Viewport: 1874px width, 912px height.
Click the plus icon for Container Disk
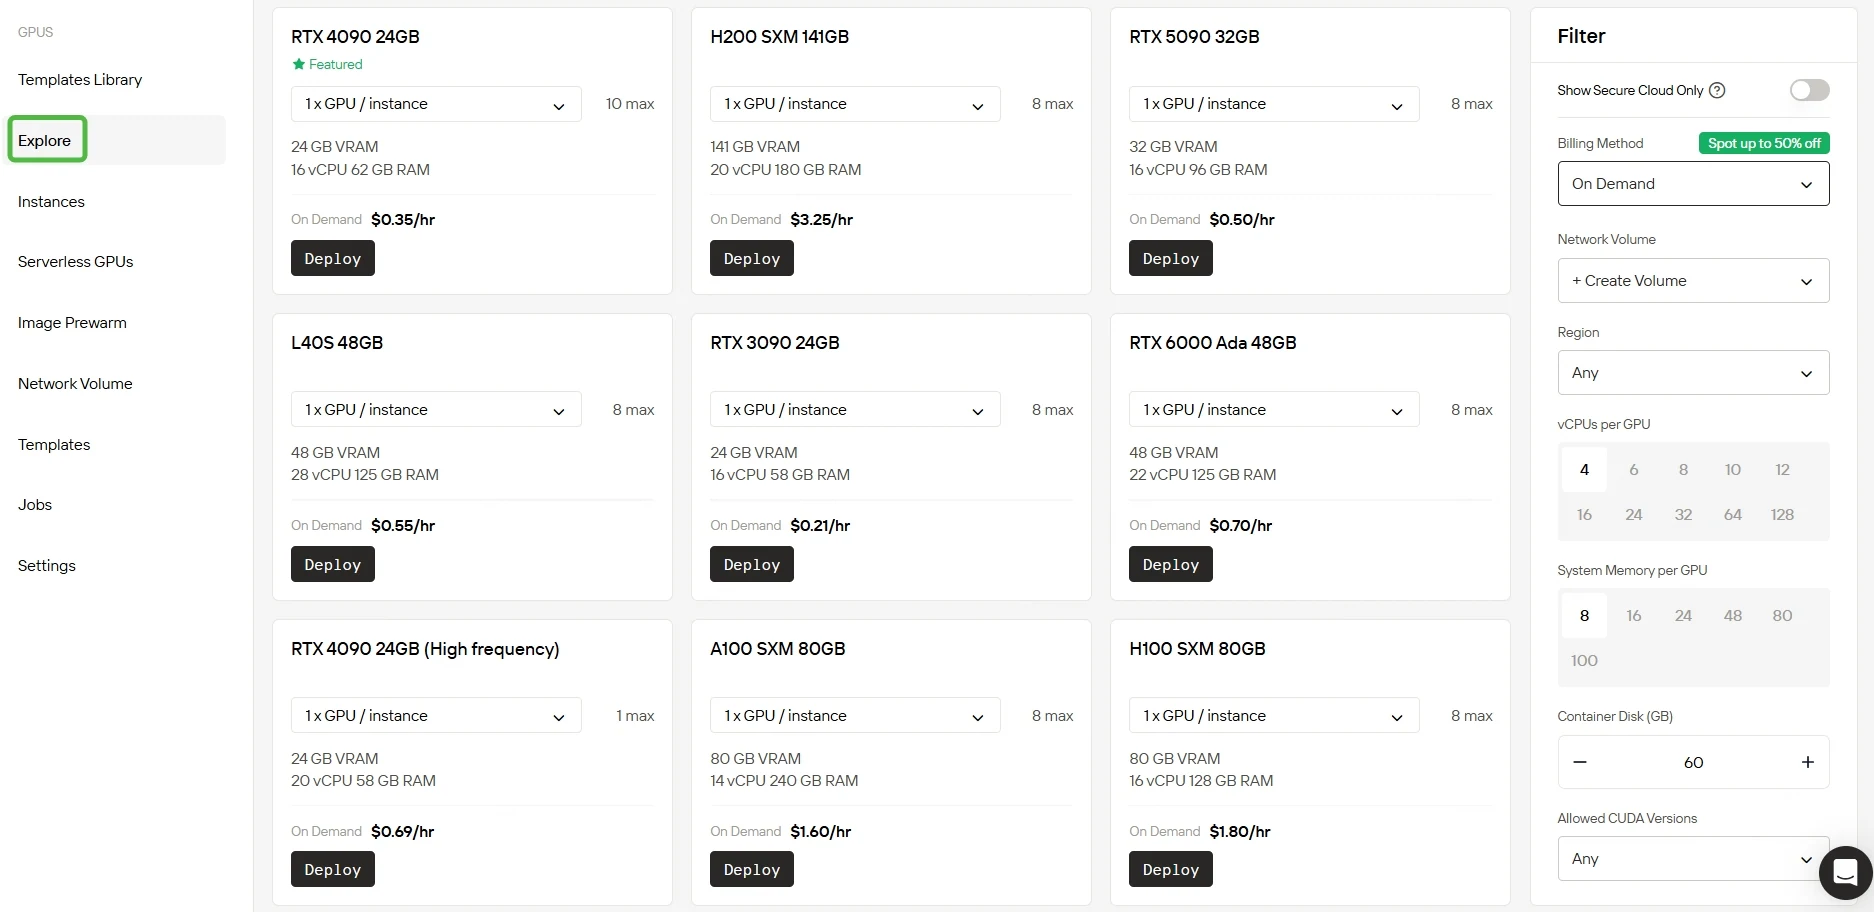(1807, 762)
